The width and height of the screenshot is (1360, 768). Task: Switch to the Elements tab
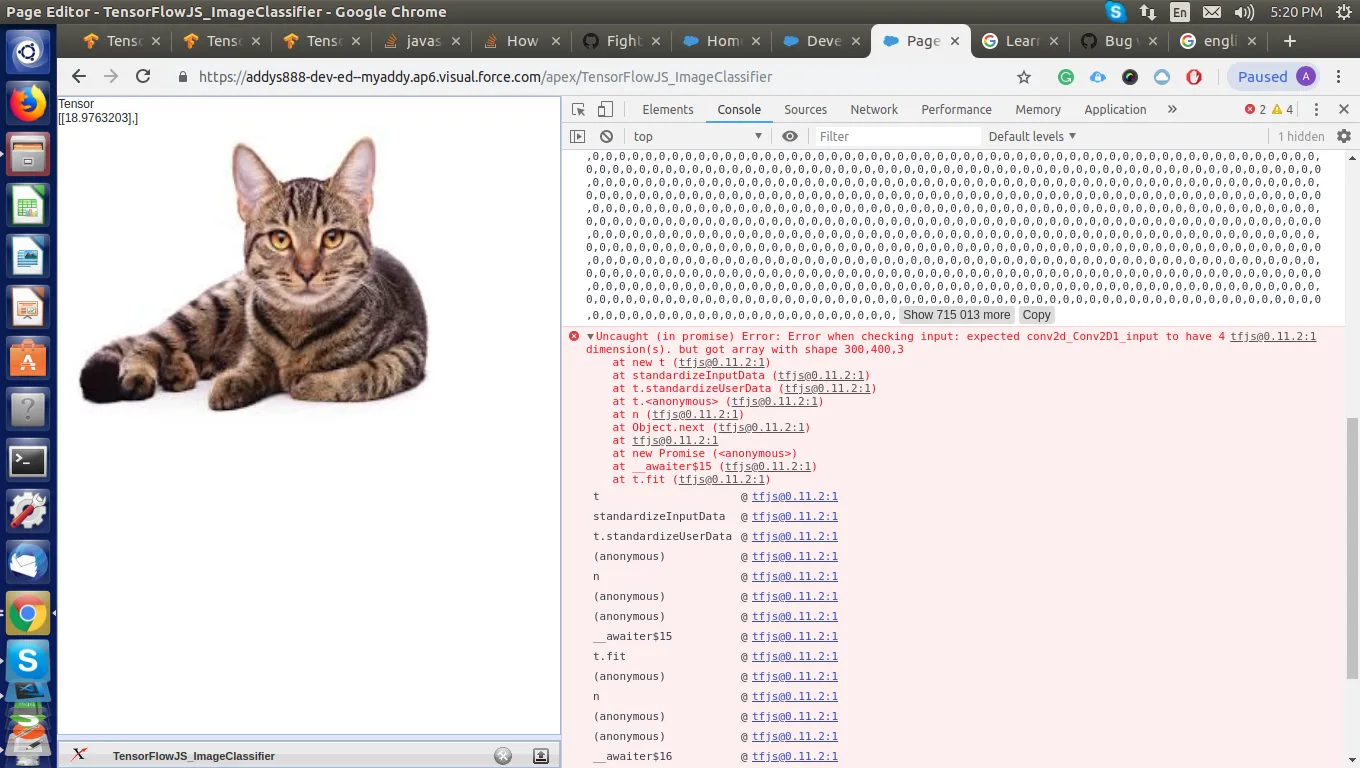point(667,109)
